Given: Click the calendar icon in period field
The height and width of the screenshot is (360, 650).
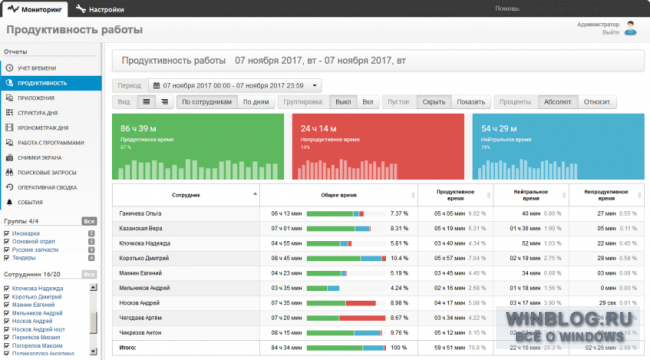Looking at the screenshot, I should (x=156, y=85).
